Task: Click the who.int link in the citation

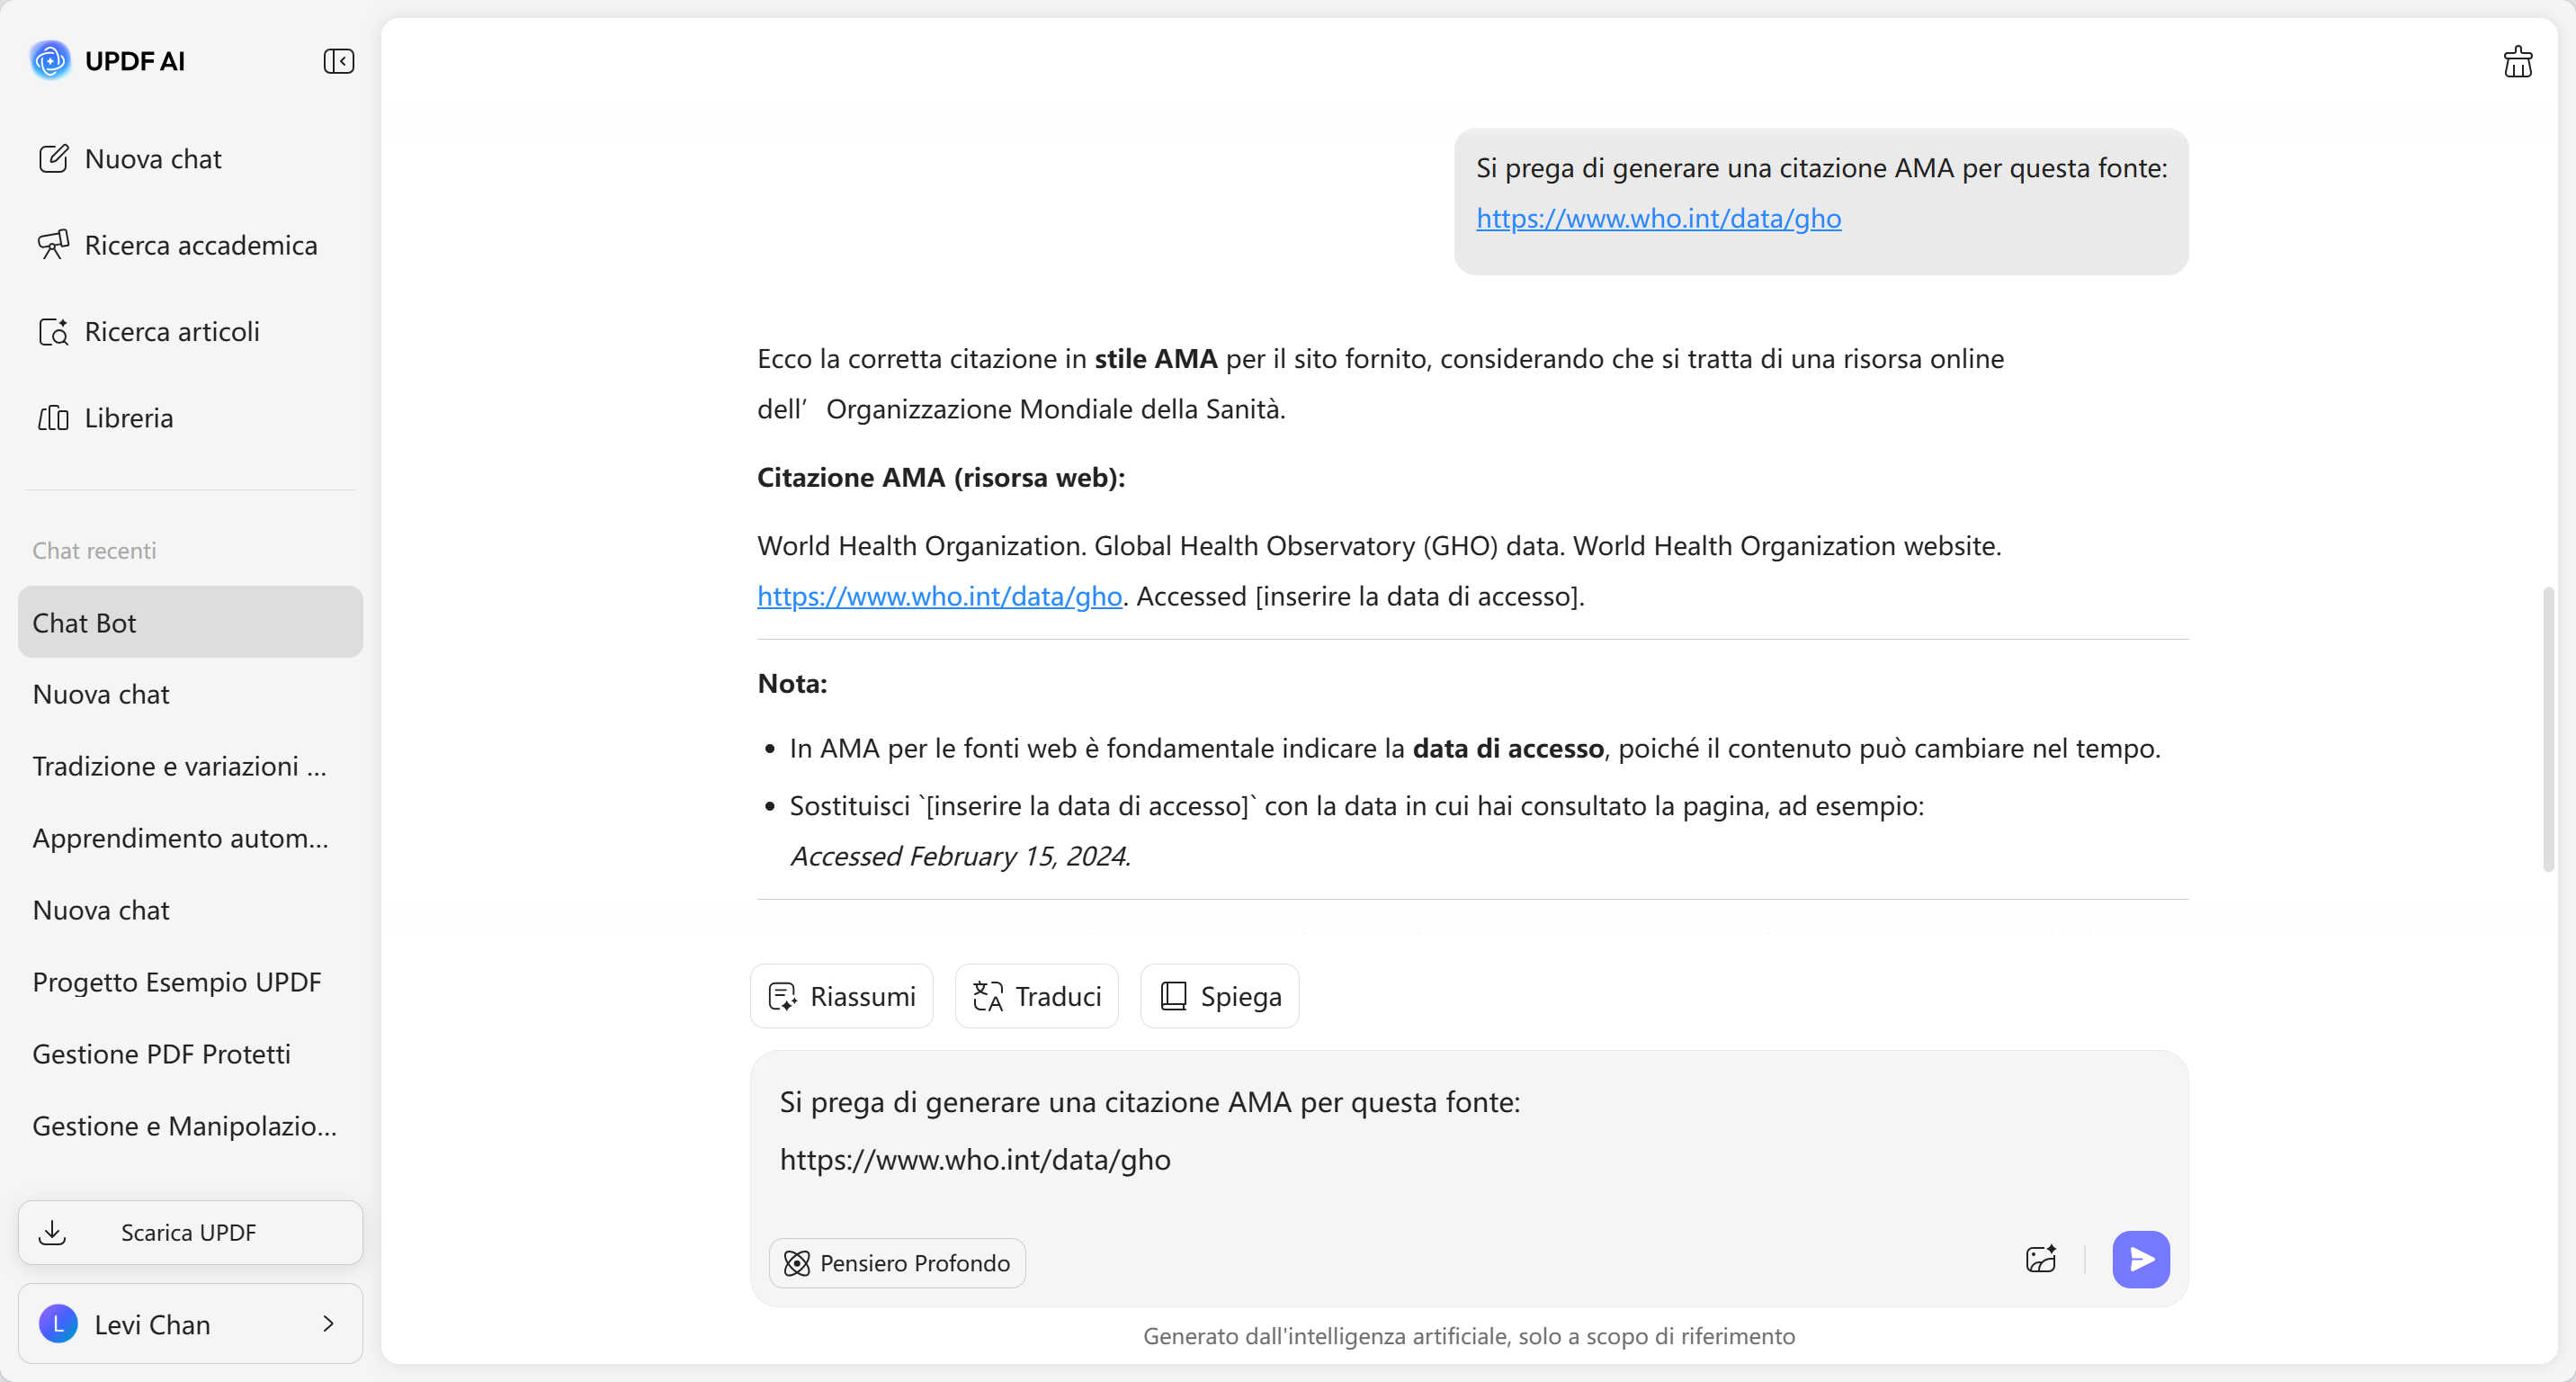Action: (x=939, y=596)
